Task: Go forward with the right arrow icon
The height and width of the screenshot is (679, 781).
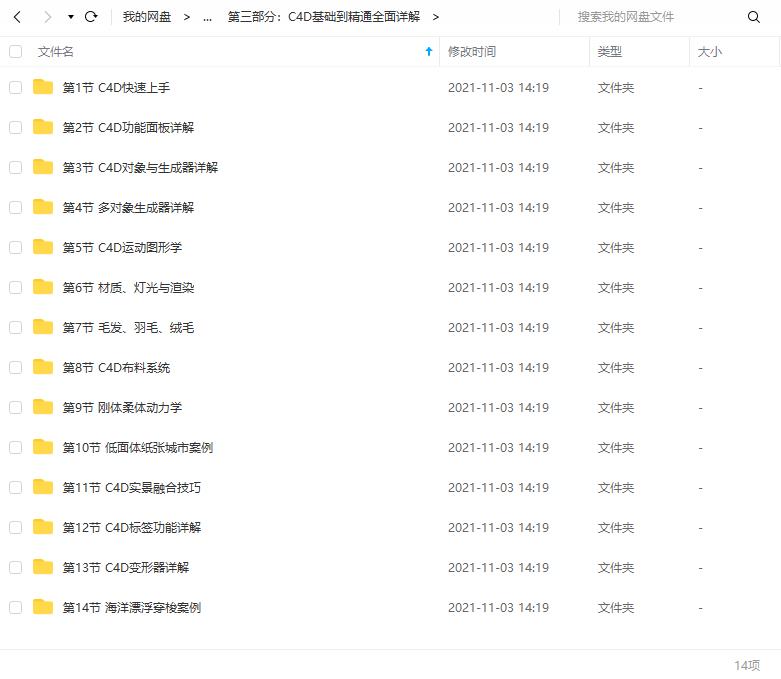Action: point(48,17)
